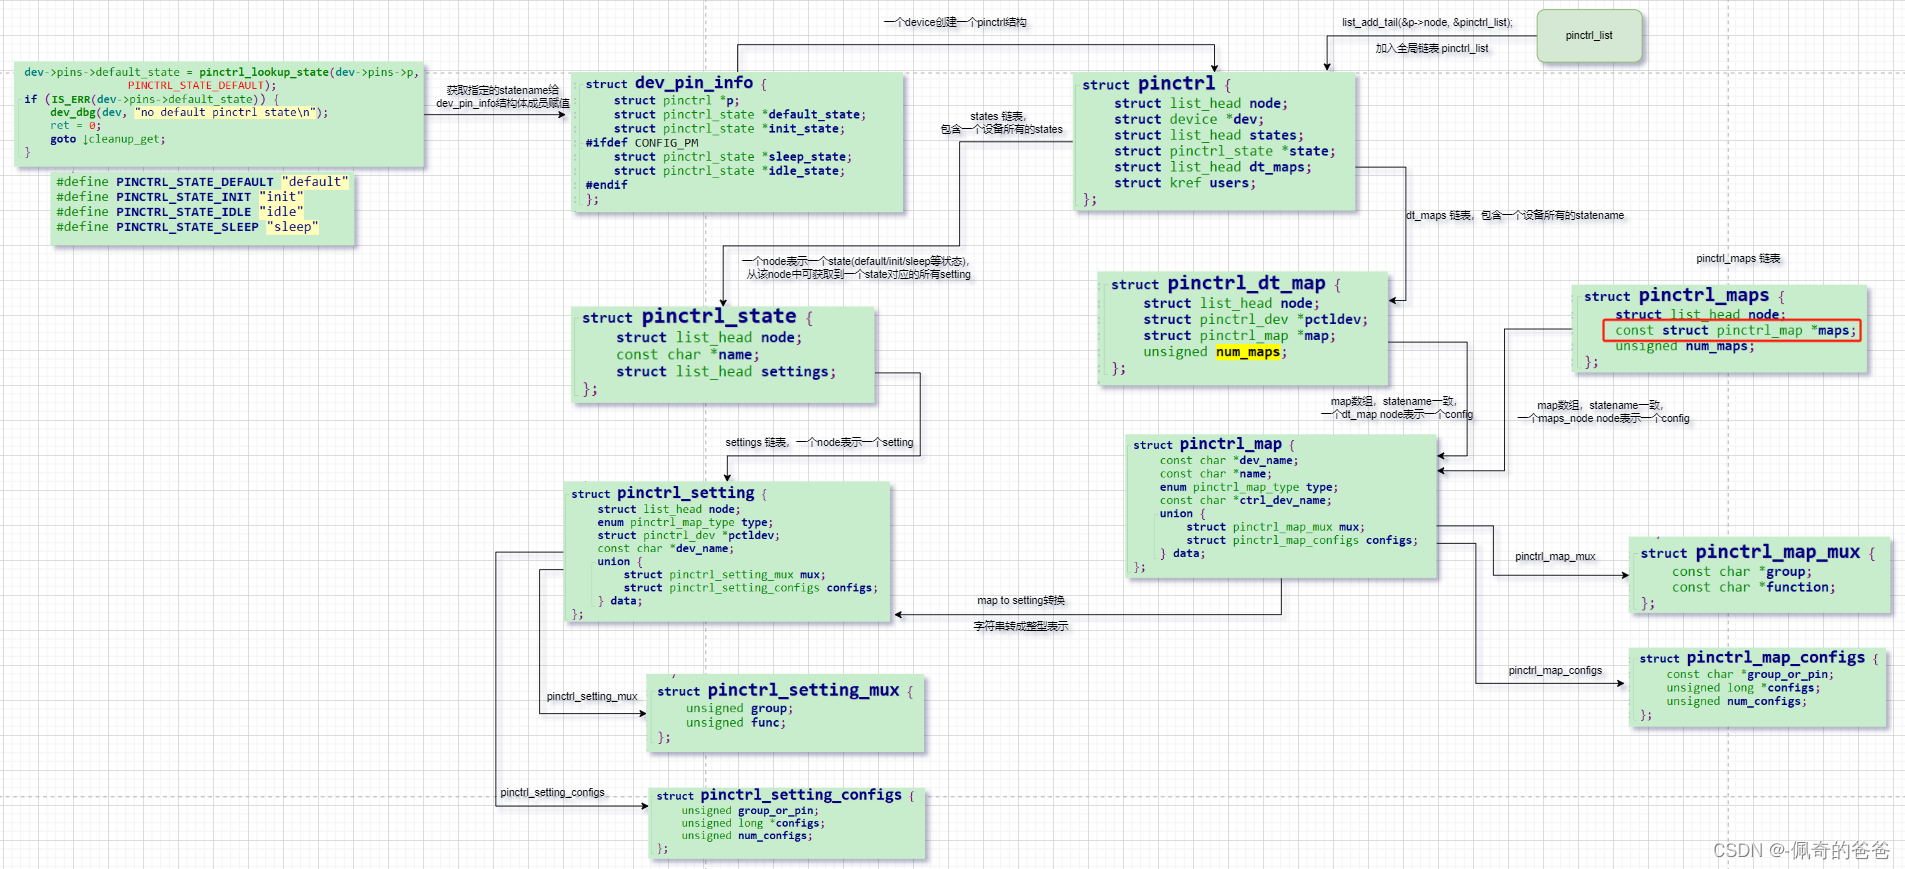The image size is (1905, 869).
Task: Select the '字符串转成整型表示' label
Action: pyautogui.click(x=1021, y=626)
